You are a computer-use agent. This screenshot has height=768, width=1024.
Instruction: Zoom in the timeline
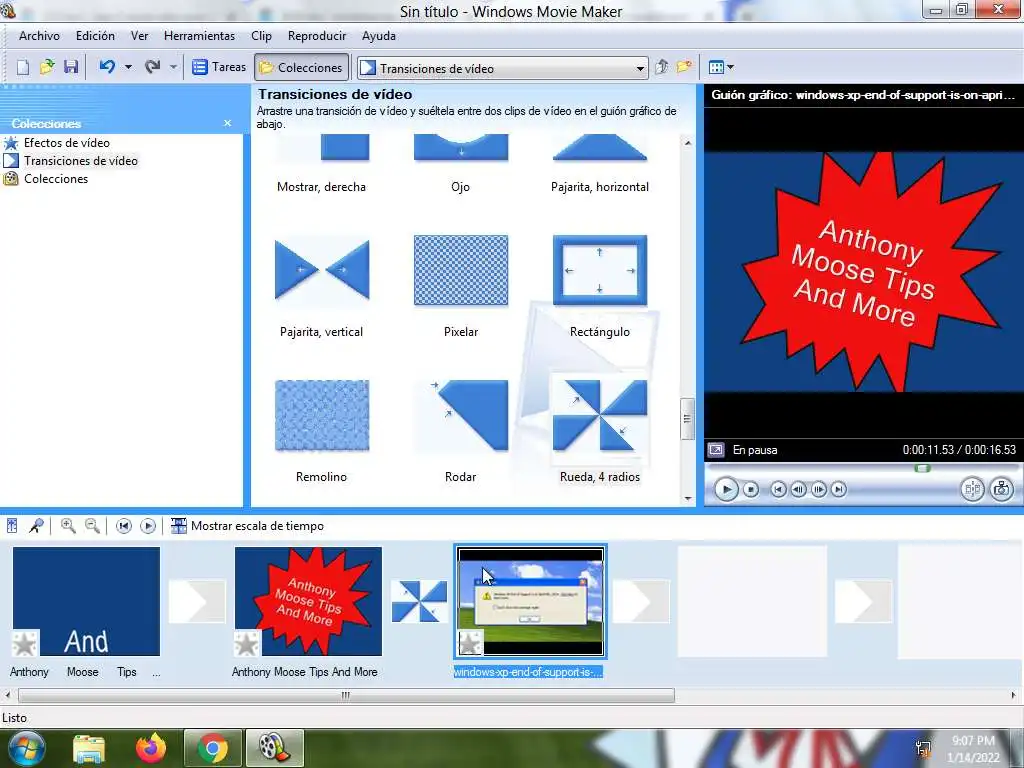point(67,526)
